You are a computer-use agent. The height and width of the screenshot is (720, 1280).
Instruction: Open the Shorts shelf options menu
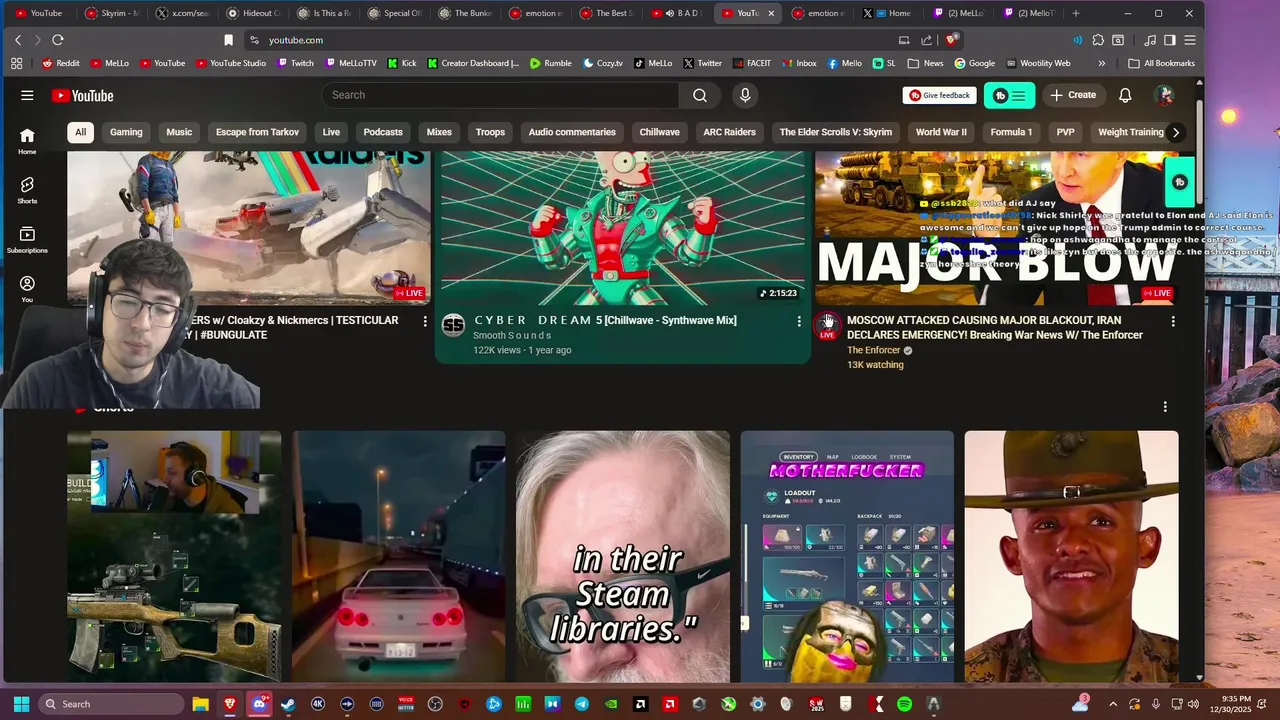click(1165, 407)
